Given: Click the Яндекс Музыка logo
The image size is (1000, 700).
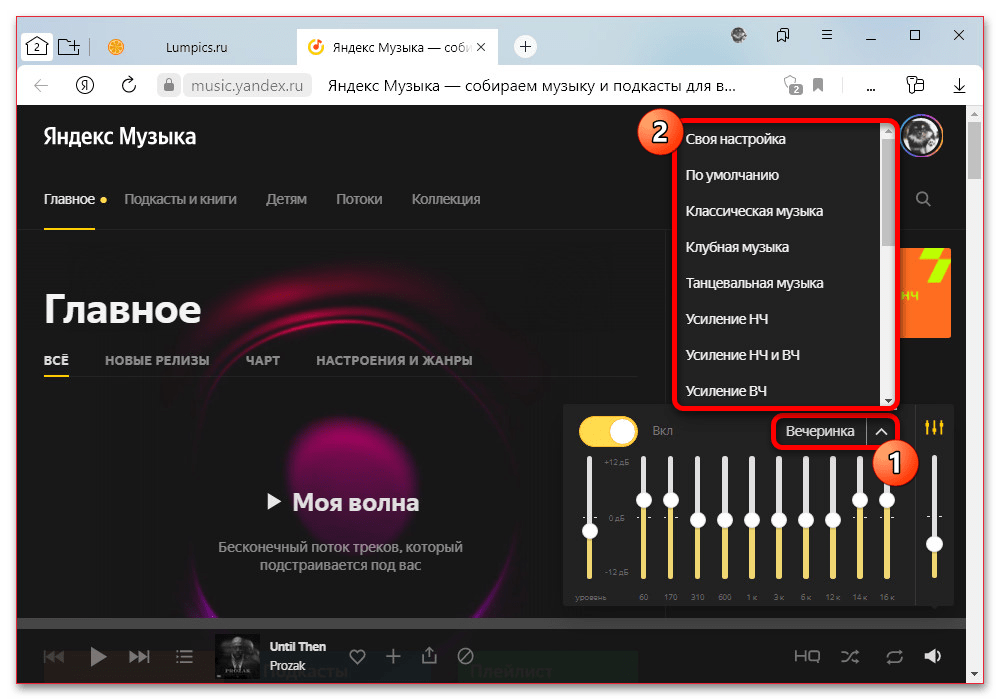Looking at the screenshot, I should tap(120, 136).
